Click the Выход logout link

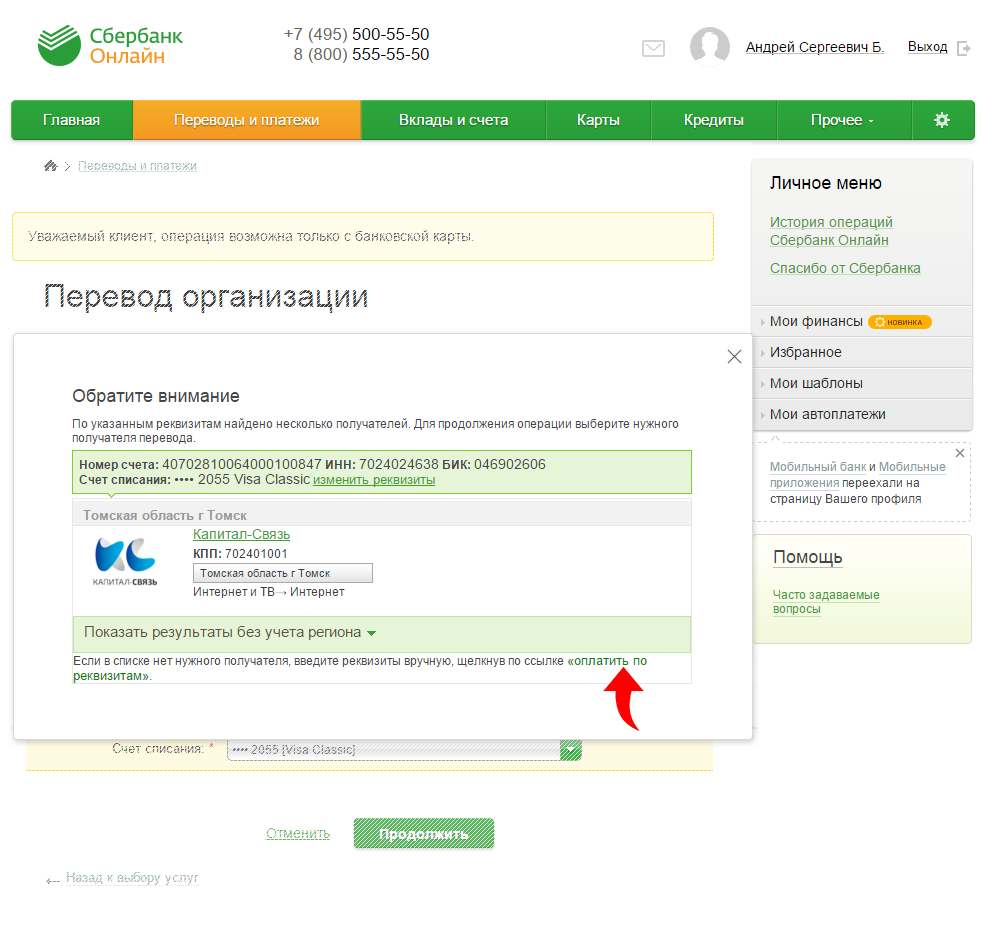[928, 47]
